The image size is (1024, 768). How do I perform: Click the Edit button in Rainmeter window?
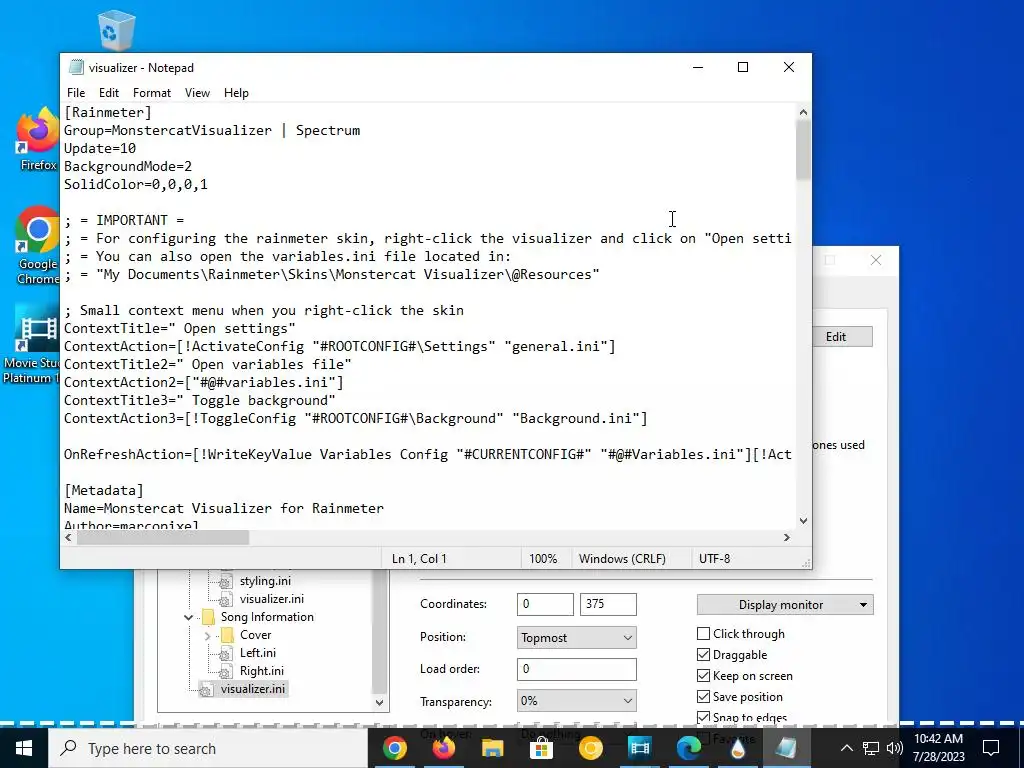[x=842, y=336]
